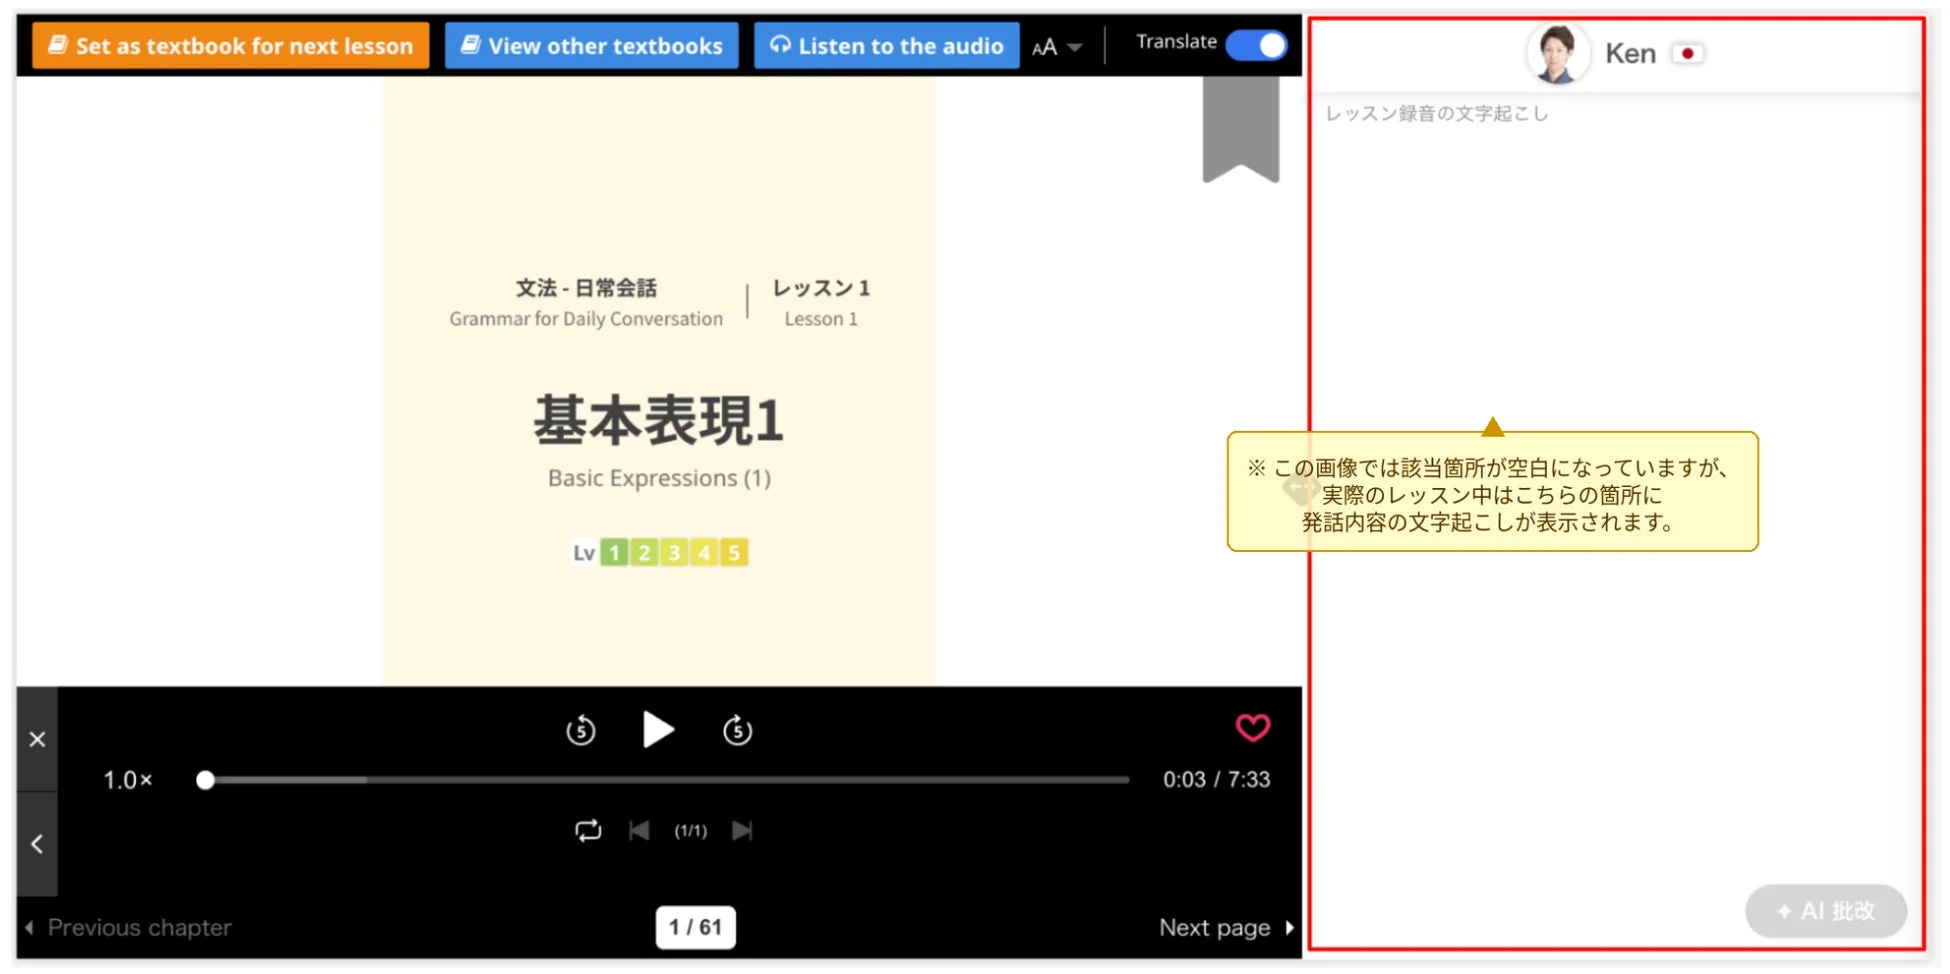1950x974 pixels.
Task: Favorite with the pink heart icon
Action: pyautogui.click(x=1253, y=727)
